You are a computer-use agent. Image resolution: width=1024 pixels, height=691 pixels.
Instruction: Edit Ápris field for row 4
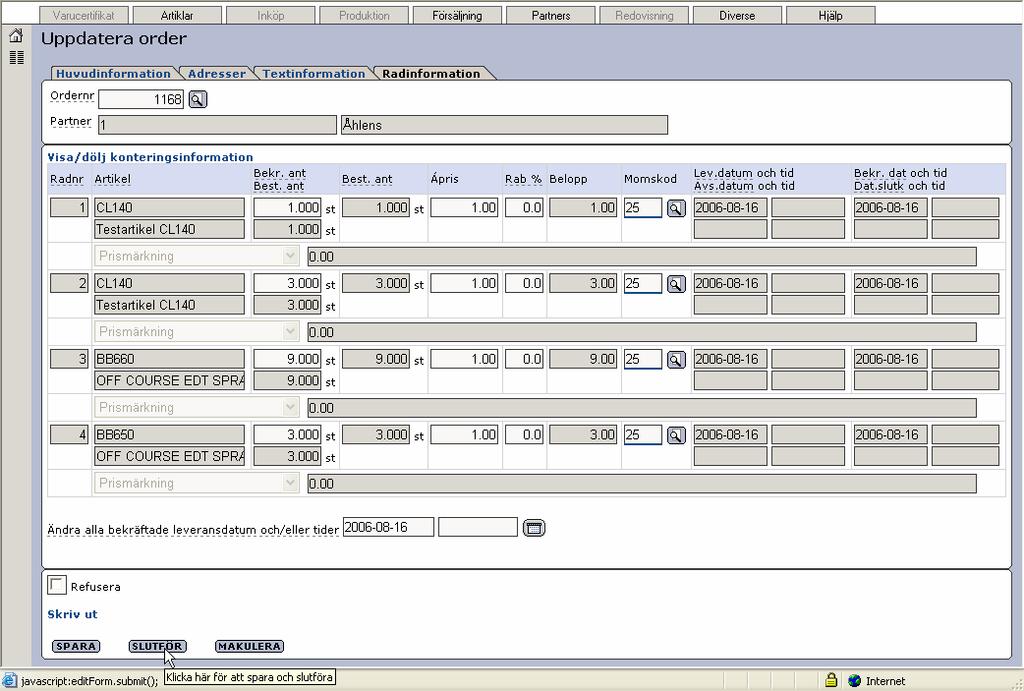click(464, 435)
